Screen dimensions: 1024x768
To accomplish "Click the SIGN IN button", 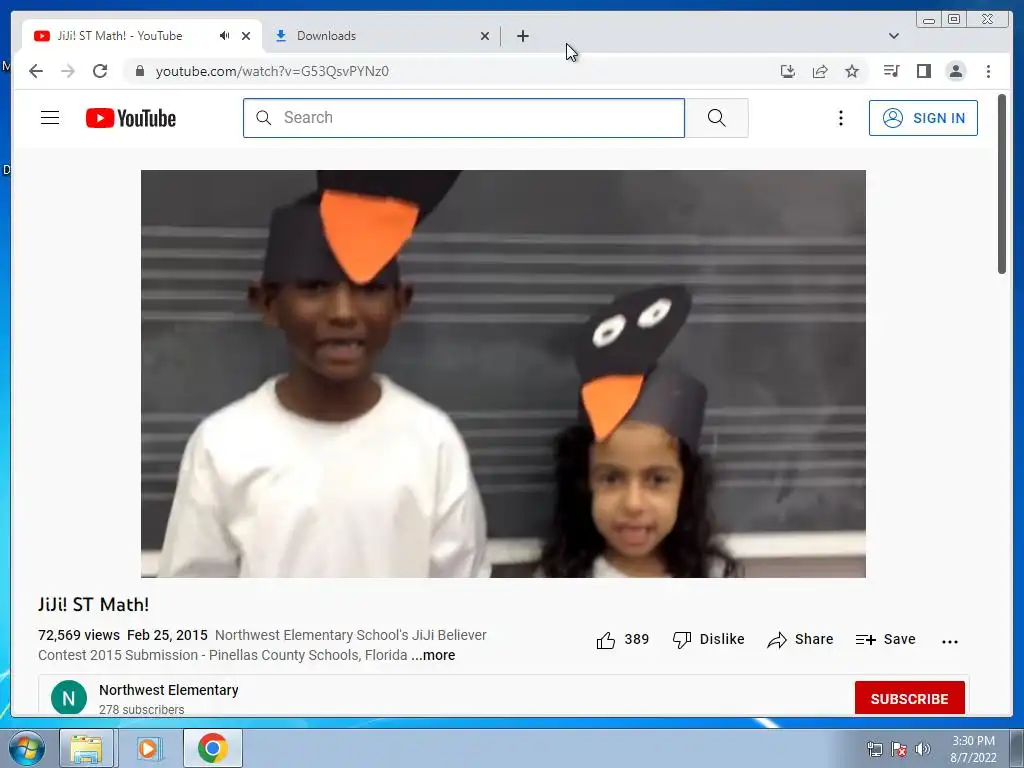I will click(923, 118).
